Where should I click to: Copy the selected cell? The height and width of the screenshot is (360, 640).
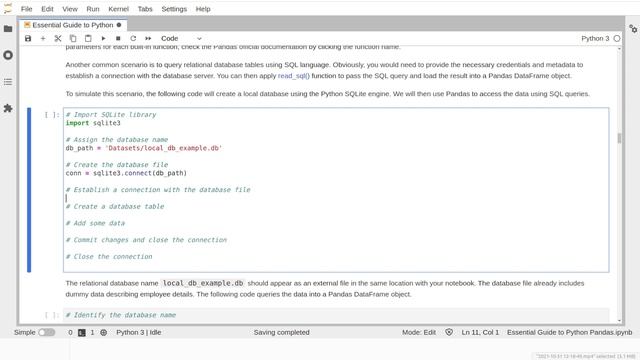(x=73, y=38)
